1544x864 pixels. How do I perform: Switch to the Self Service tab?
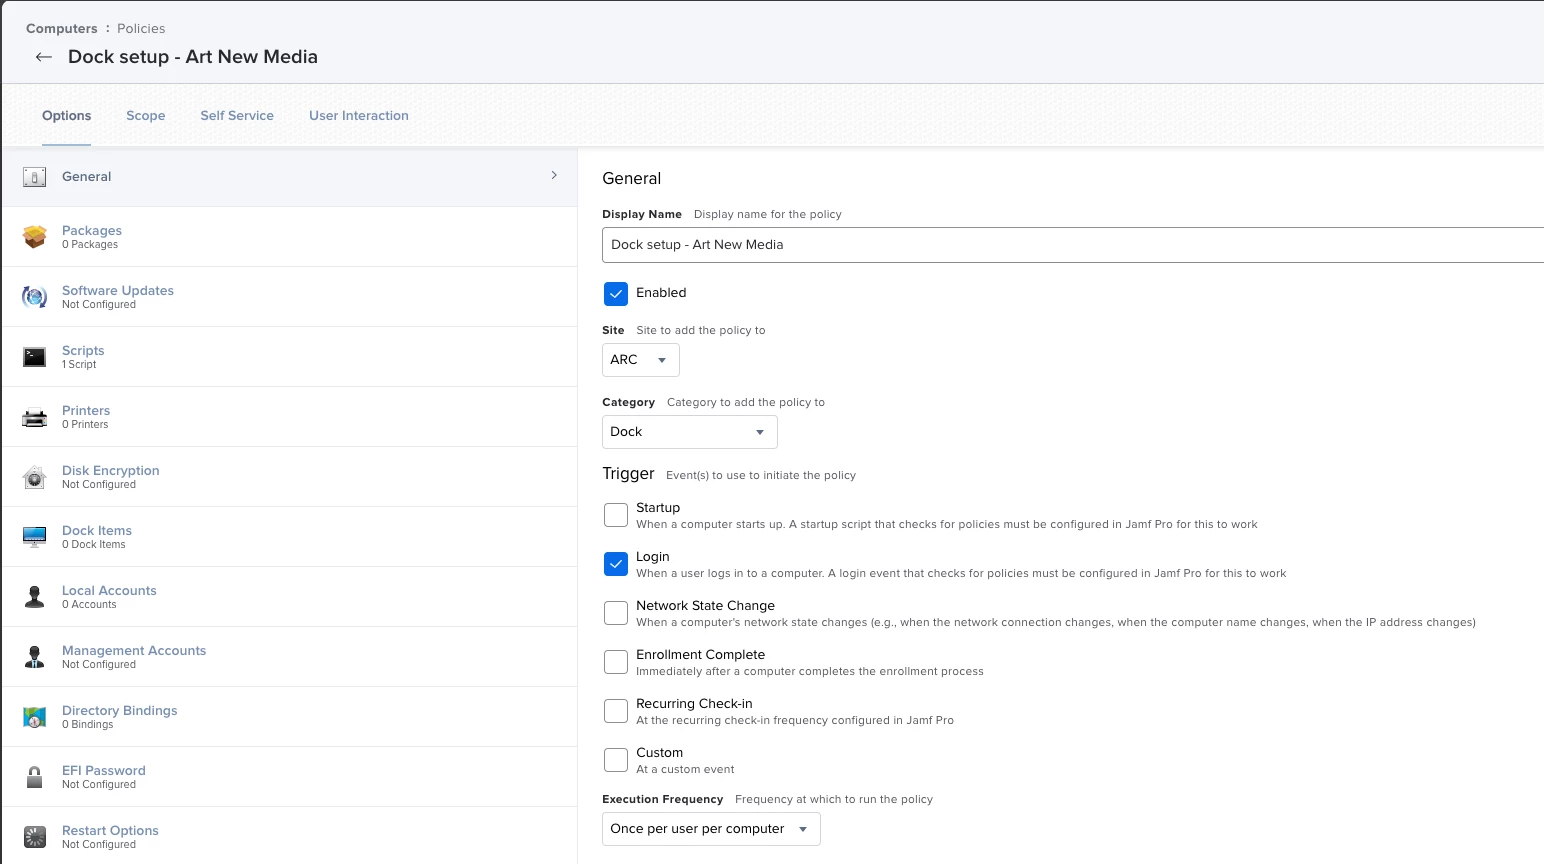tap(237, 116)
